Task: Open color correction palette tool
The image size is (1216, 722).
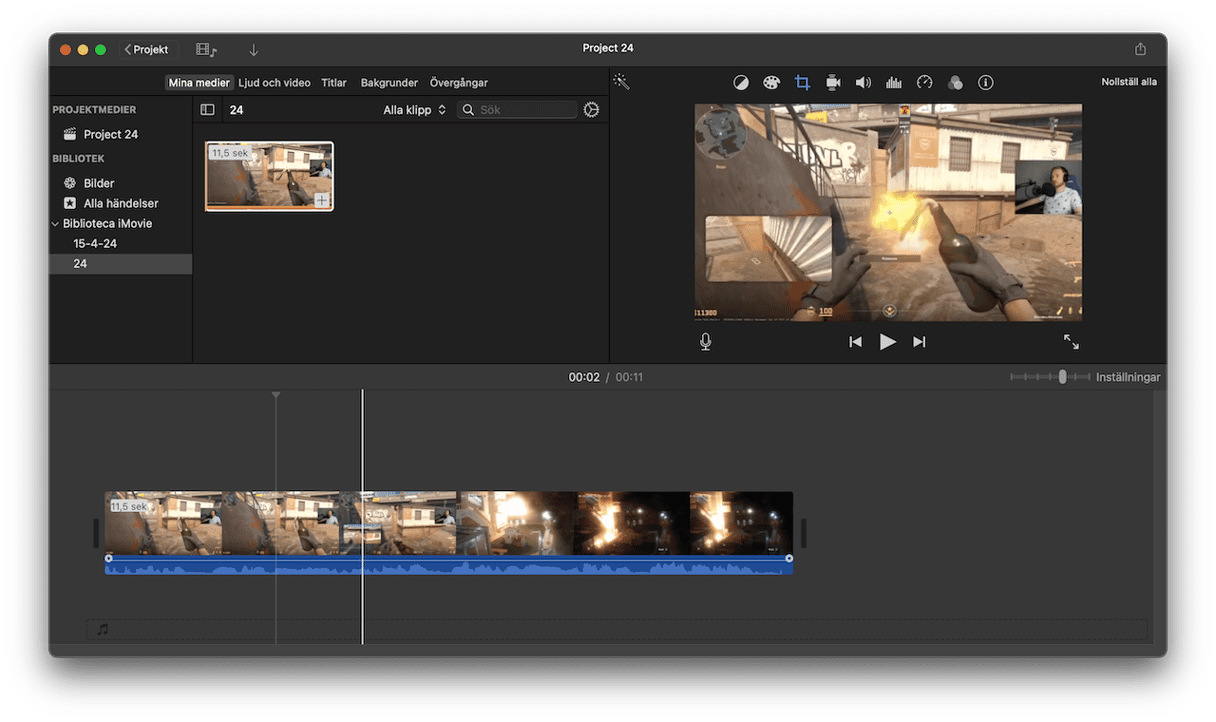Action: pyautogui.click(x=771, y=82)
